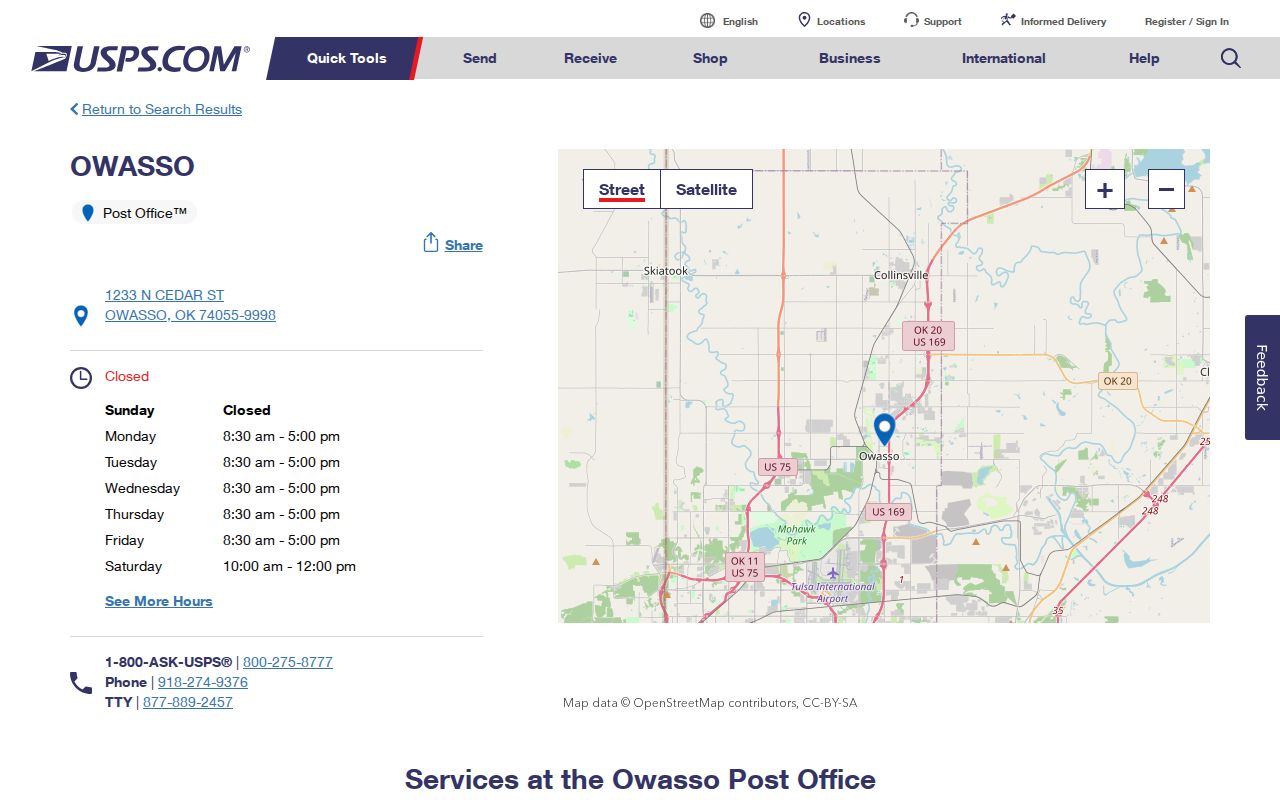
Task: Click the OWASSO heading
Action: point(132,166)
